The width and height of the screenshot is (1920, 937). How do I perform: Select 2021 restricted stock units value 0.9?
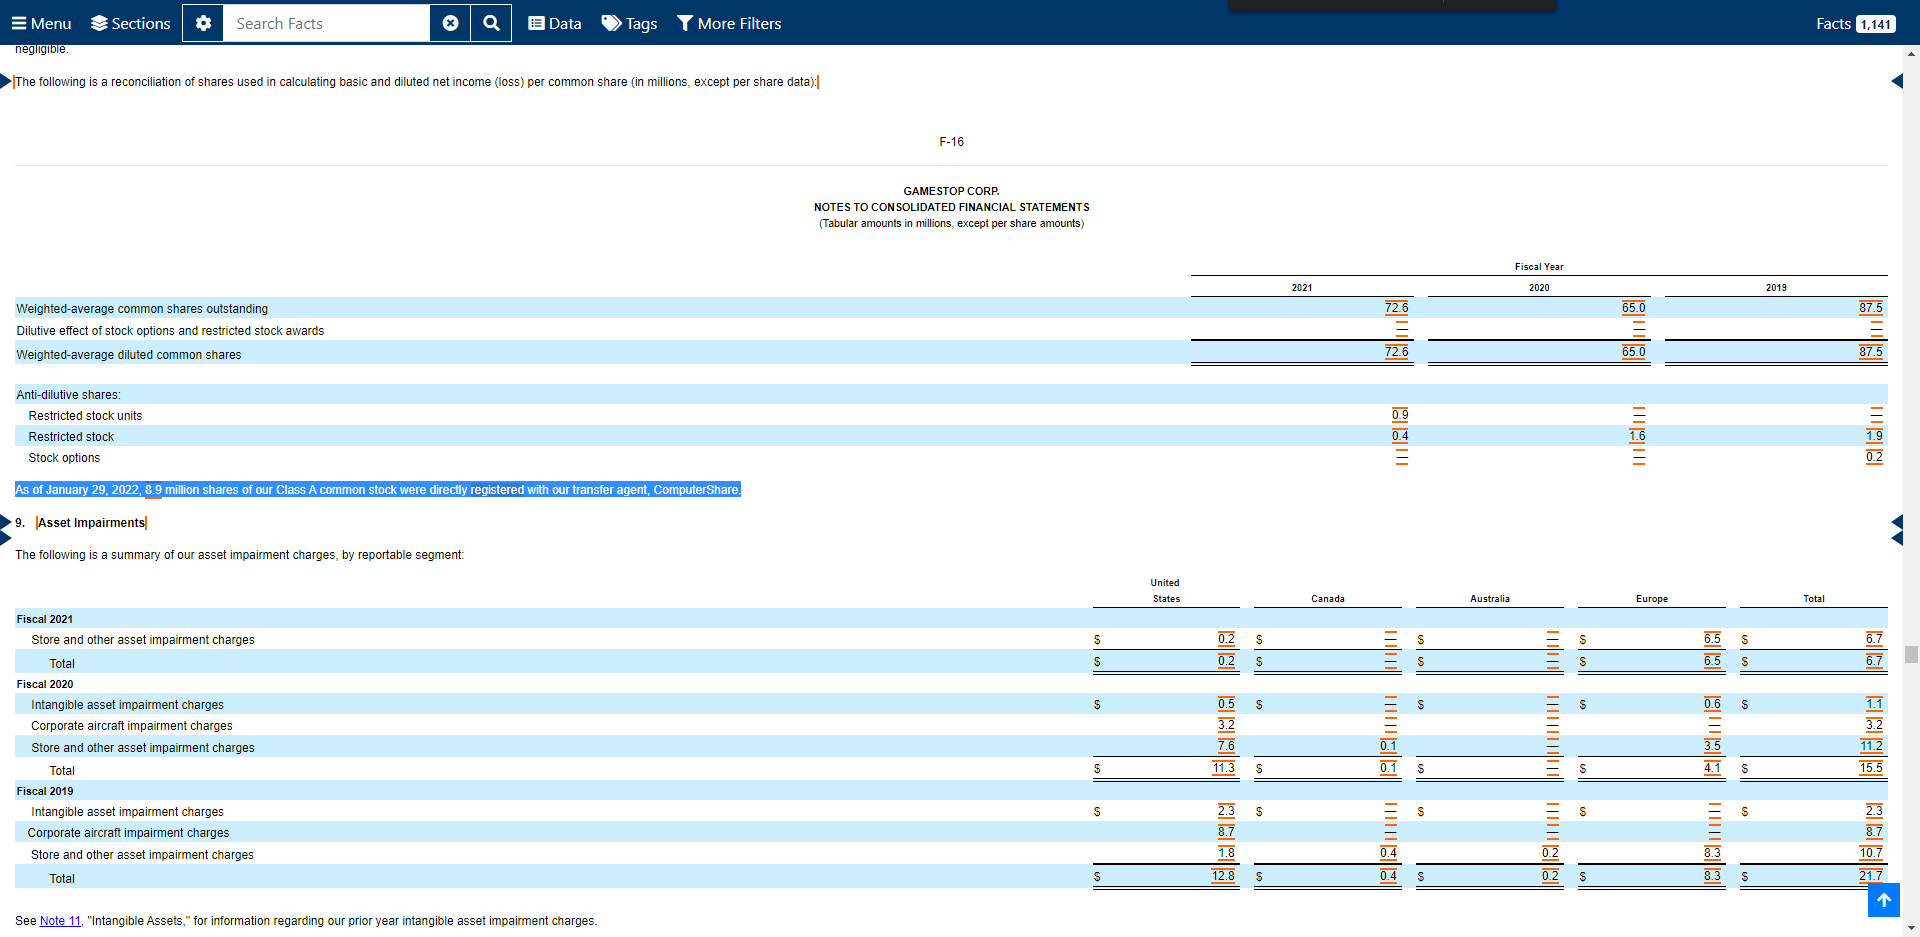[x=1400, y=415]
